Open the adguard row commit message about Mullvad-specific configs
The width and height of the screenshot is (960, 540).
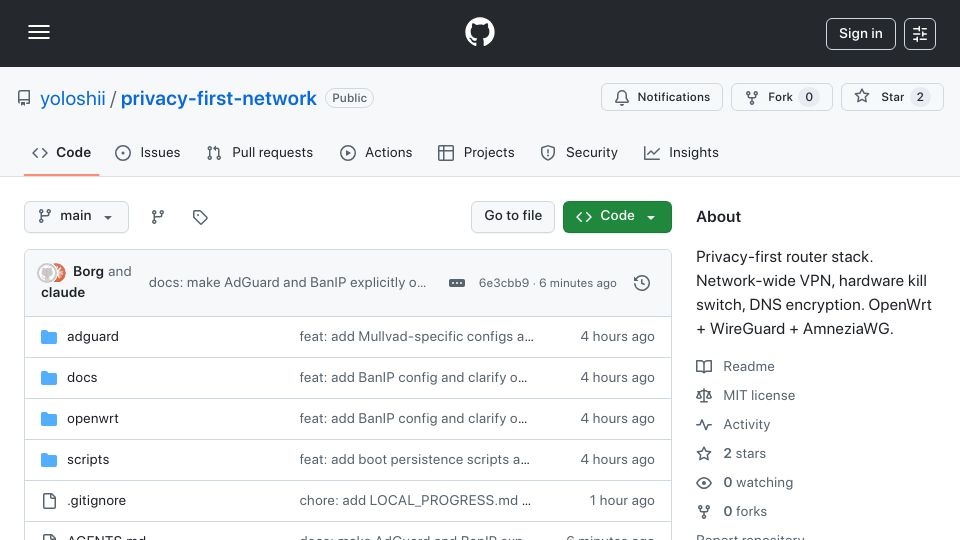click(x=416, y=337)
